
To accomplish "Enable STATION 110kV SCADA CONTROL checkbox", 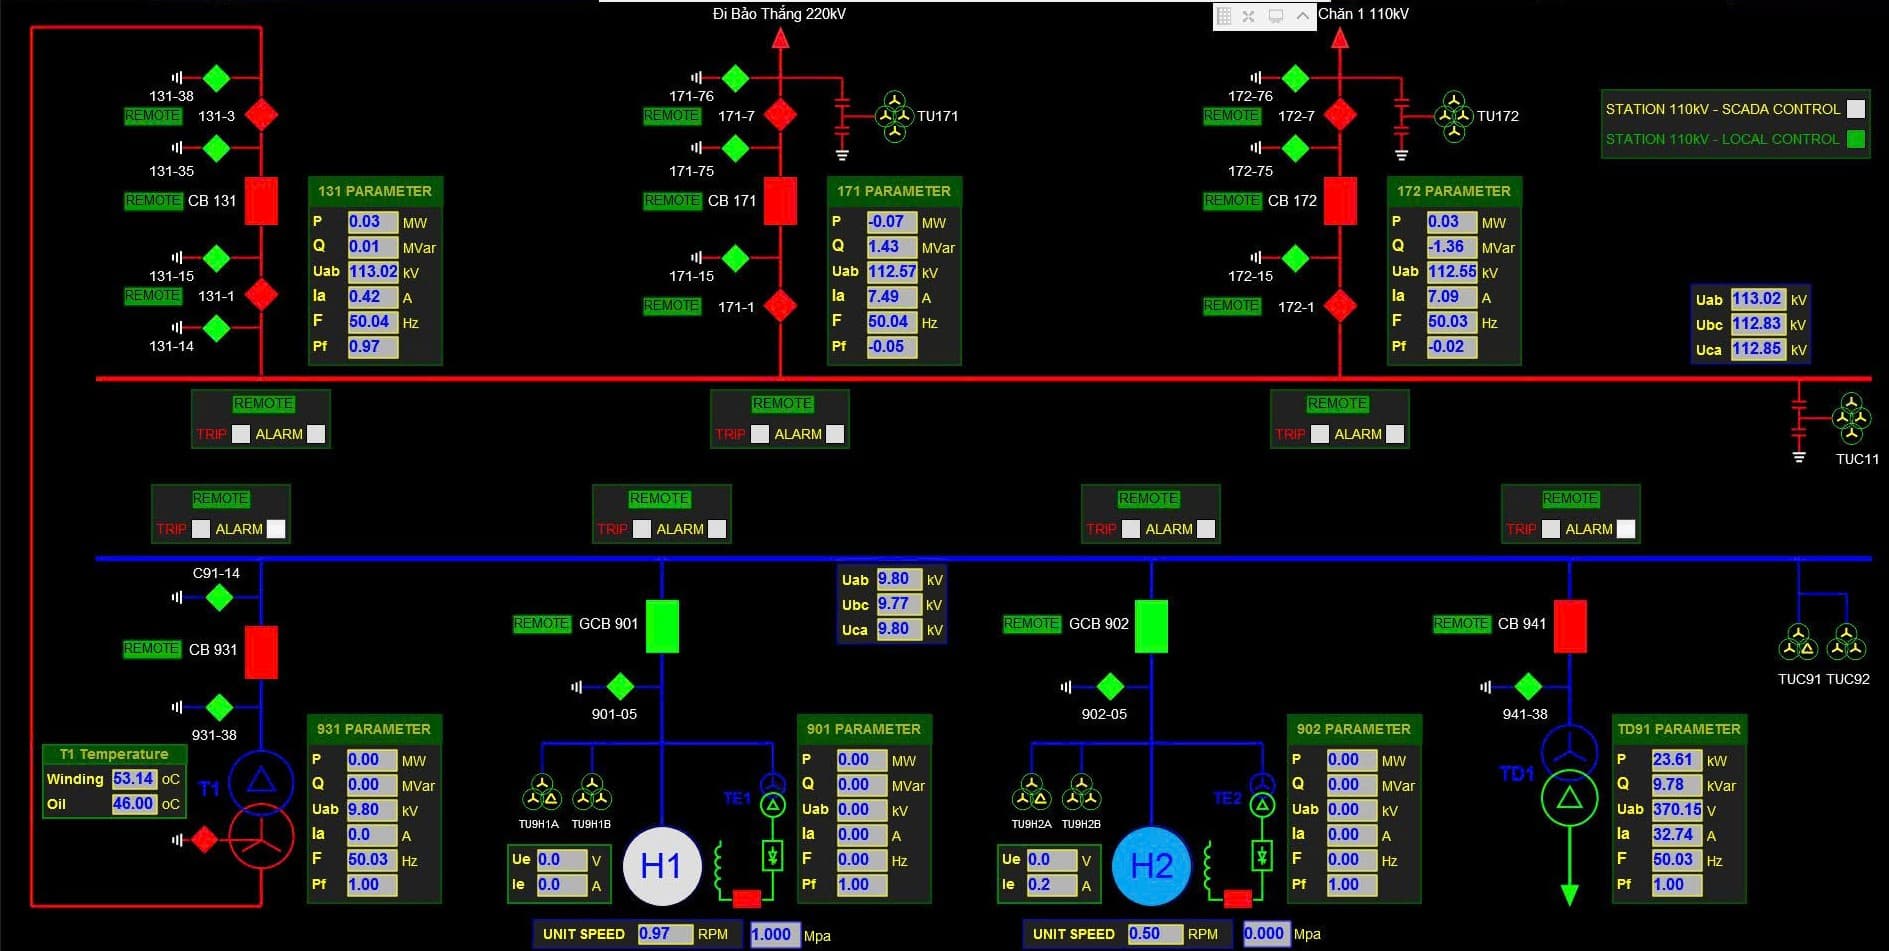I will [x=1856, y=109].
